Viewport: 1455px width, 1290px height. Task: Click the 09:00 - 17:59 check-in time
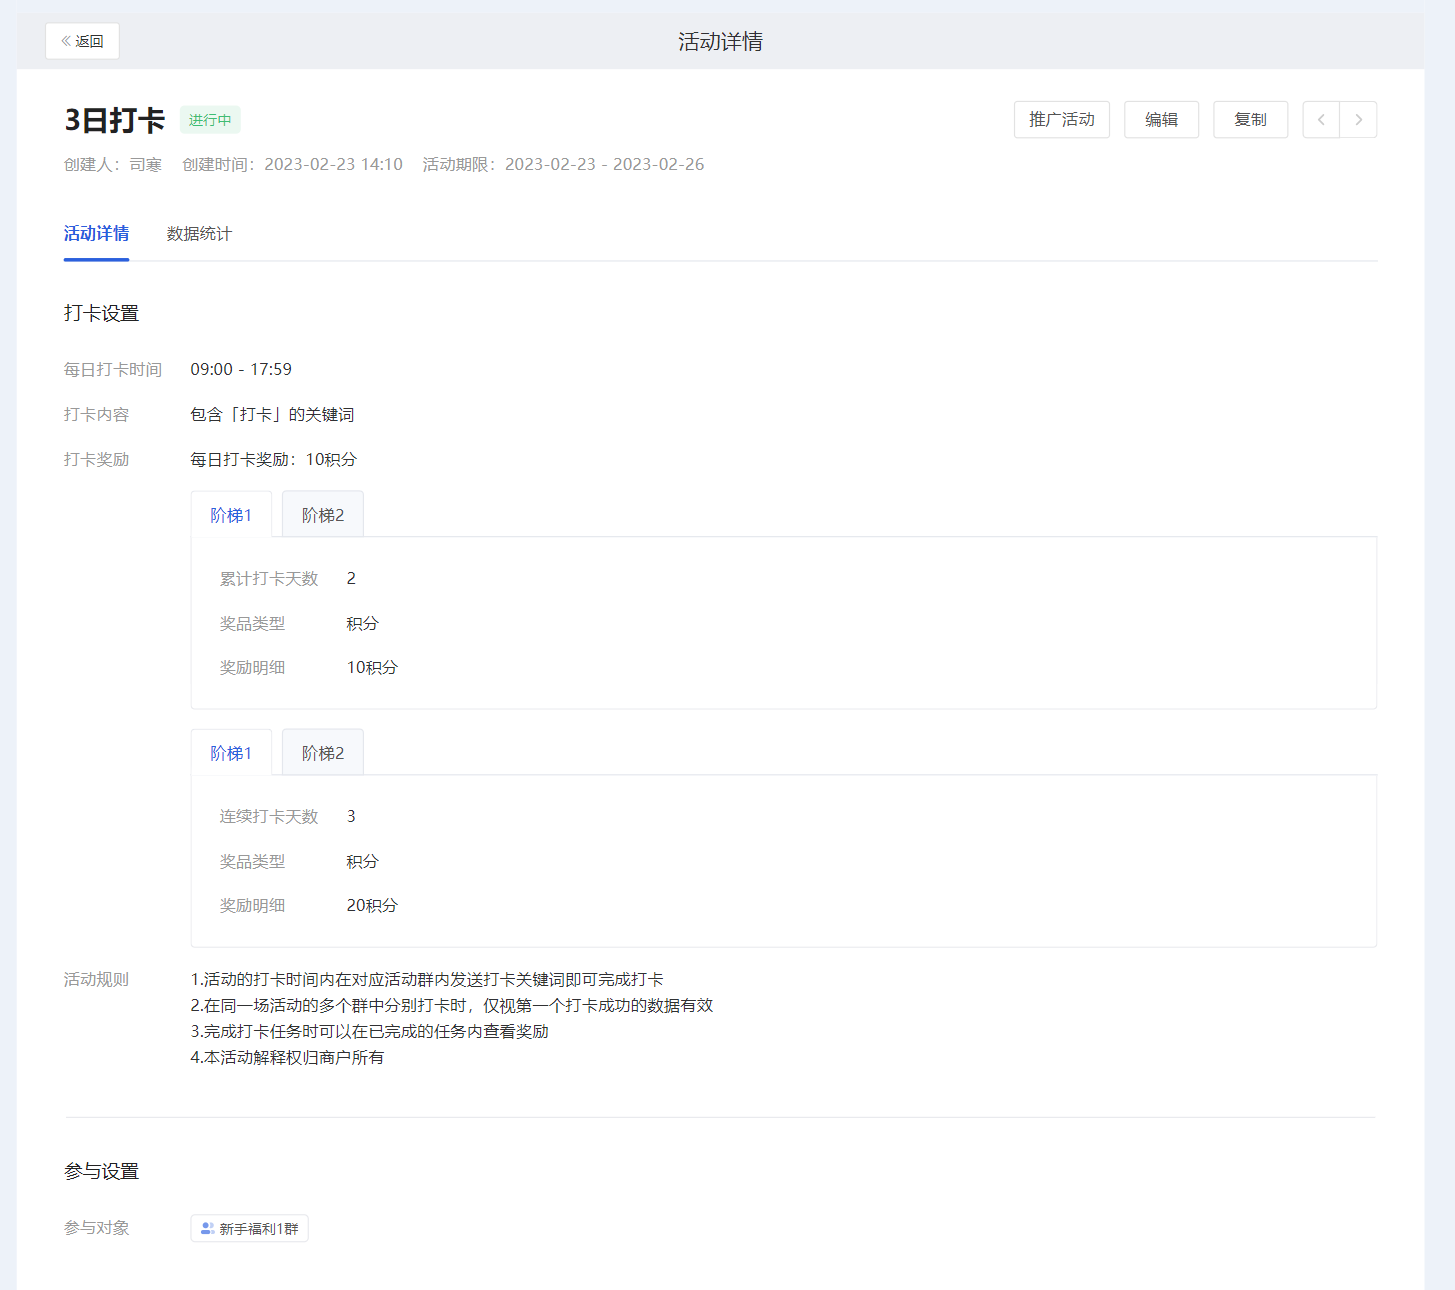point(241,369)
